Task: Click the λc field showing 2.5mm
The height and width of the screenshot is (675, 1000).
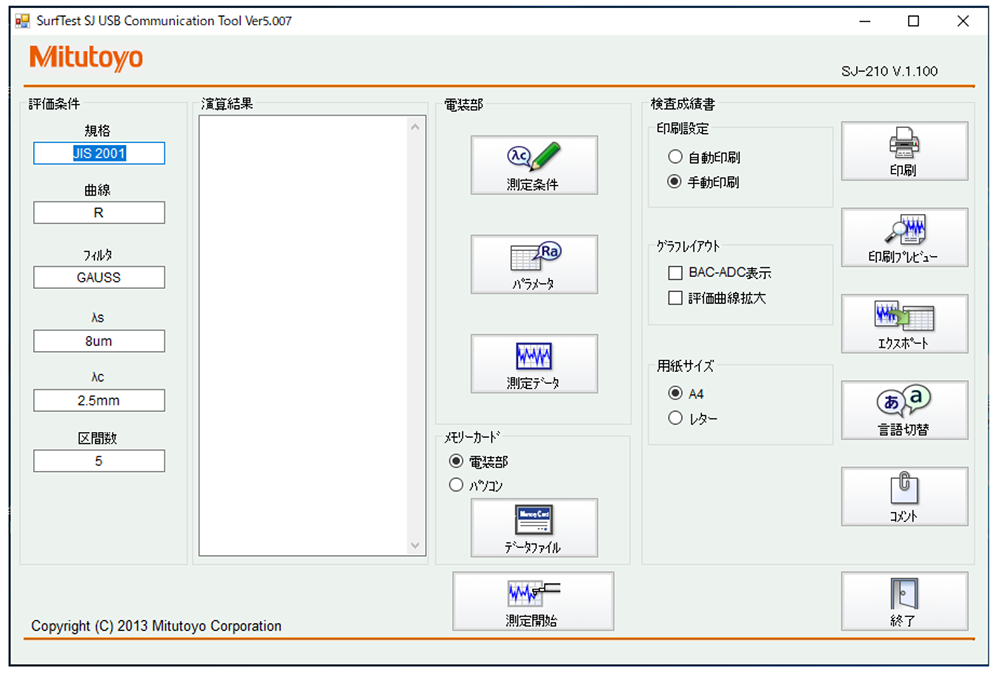Action: 99,400
